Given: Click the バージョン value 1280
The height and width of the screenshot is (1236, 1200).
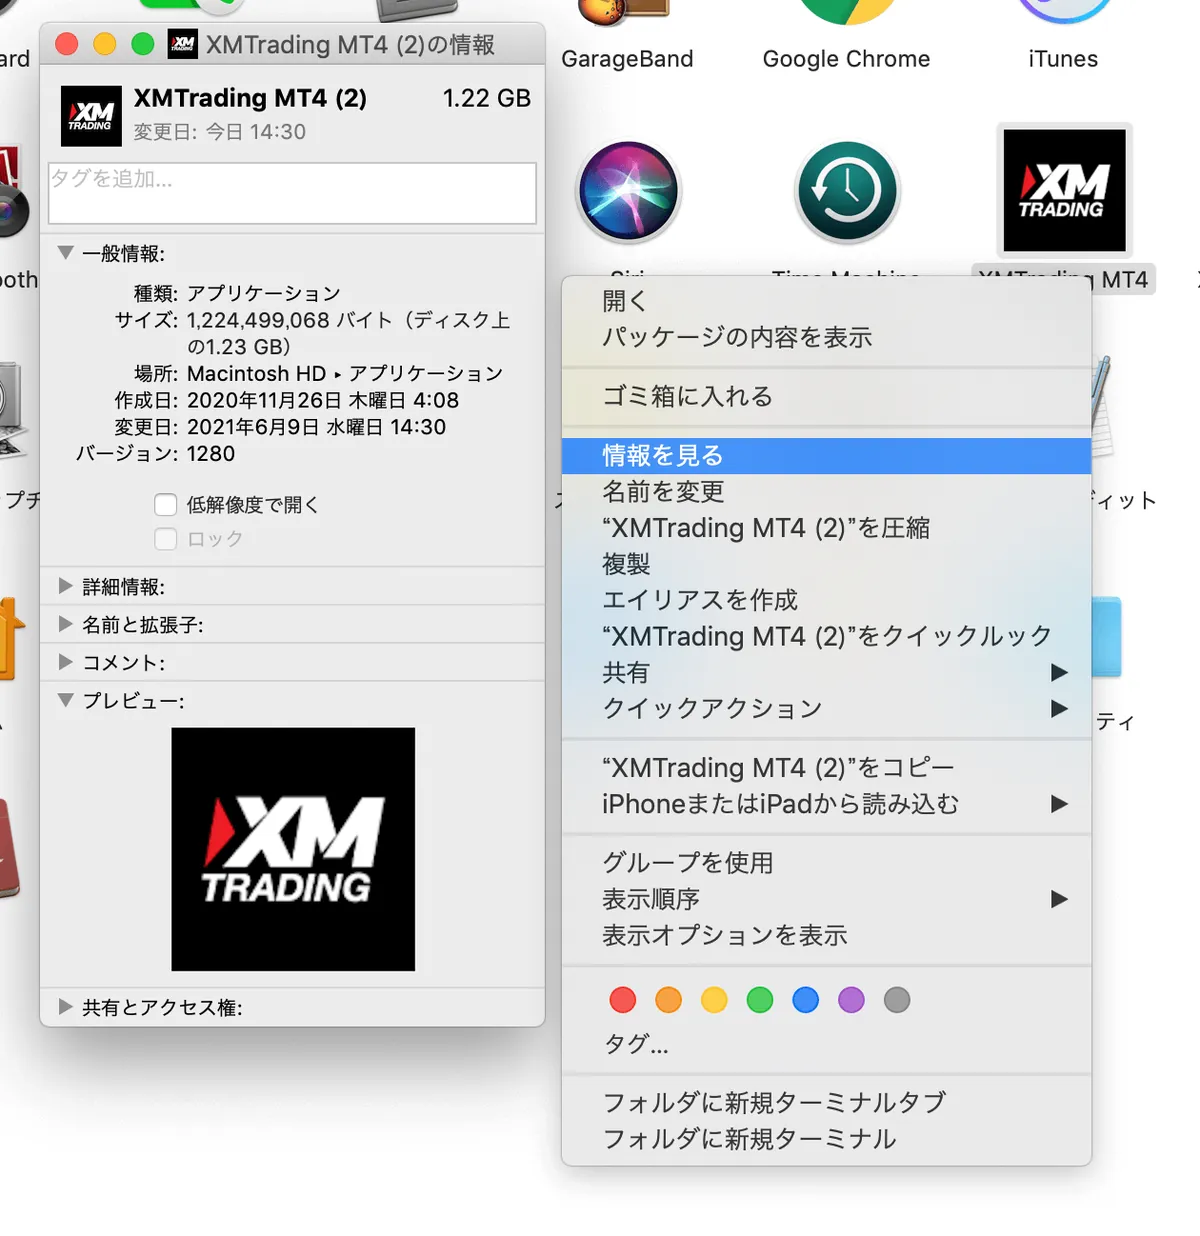Looking at the screenshot, I should 211,454.
